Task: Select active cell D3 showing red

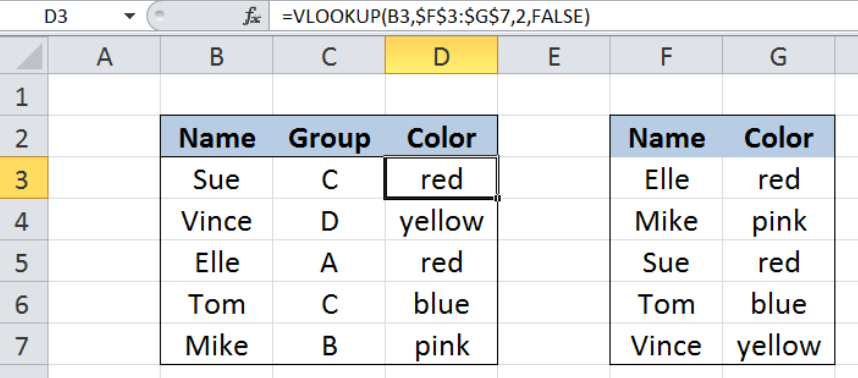Action: coord(441,178)
